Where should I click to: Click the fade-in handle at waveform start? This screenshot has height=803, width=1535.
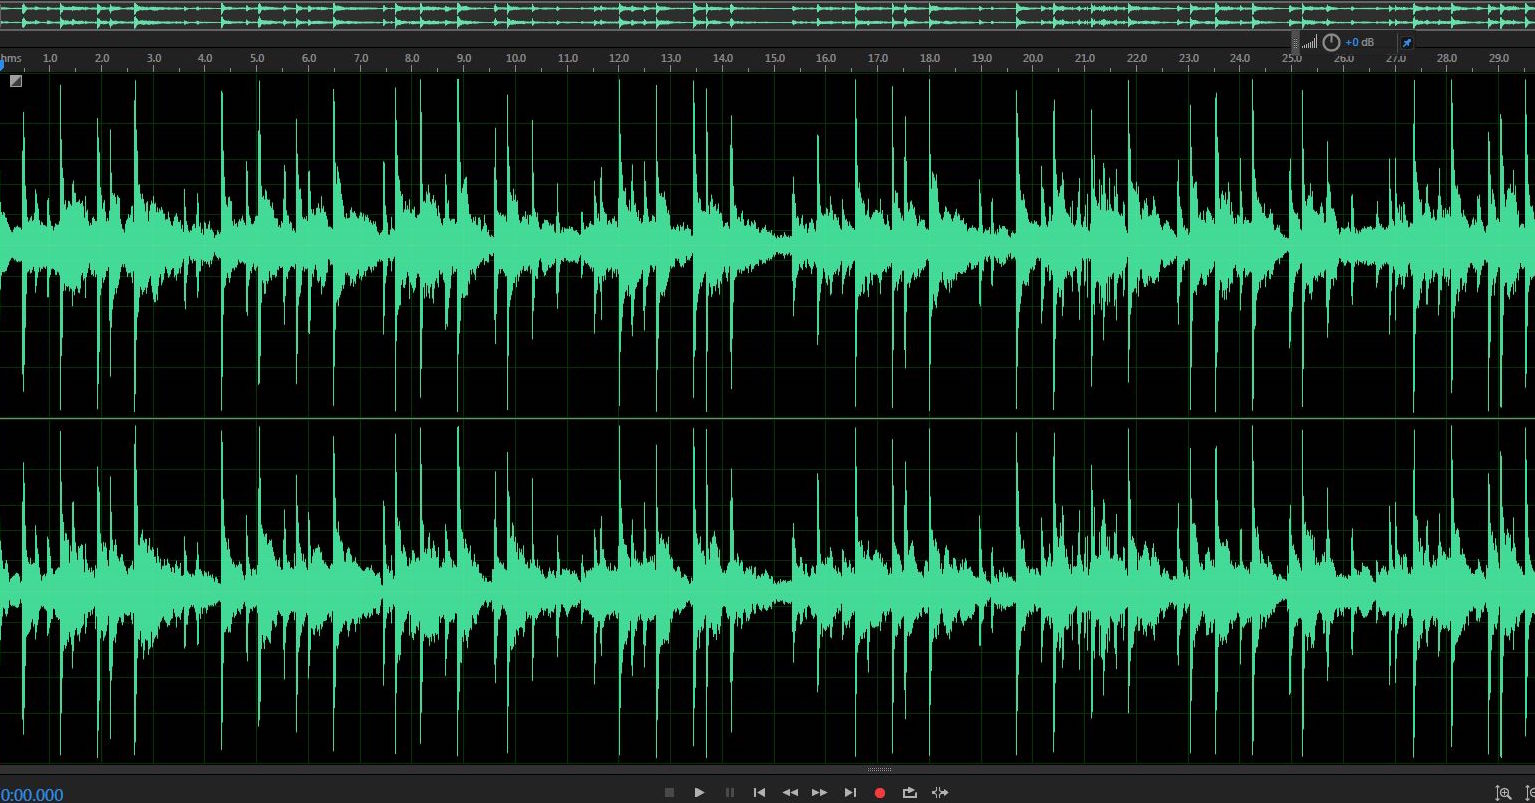16,81
